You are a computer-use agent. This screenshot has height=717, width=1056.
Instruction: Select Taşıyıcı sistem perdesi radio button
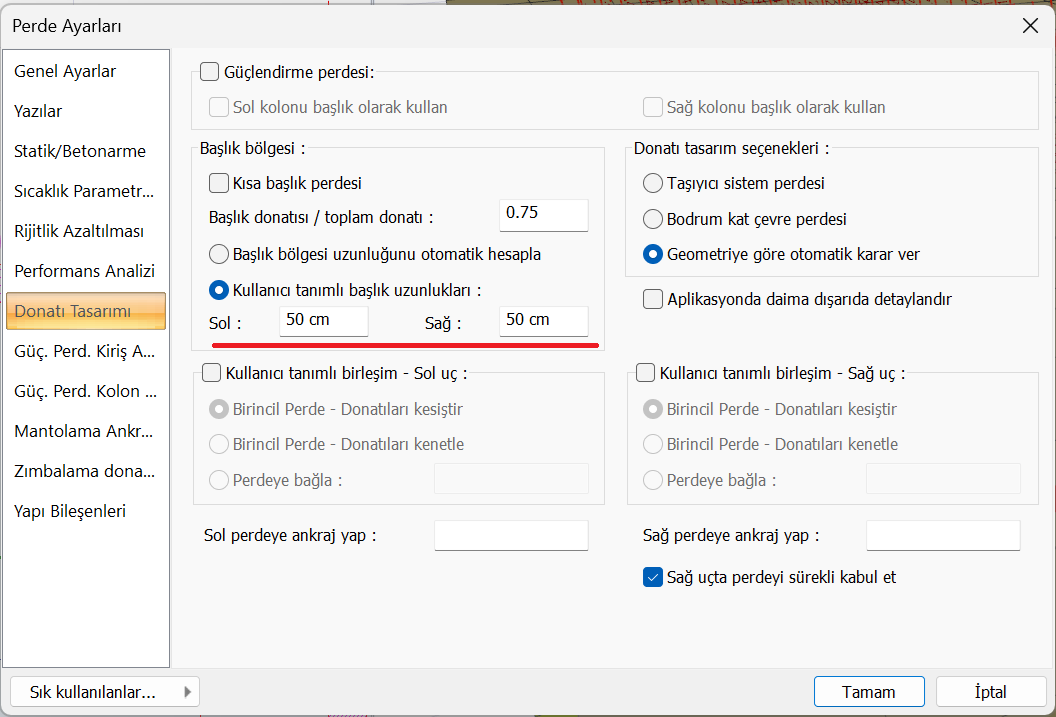pos(653,183)
